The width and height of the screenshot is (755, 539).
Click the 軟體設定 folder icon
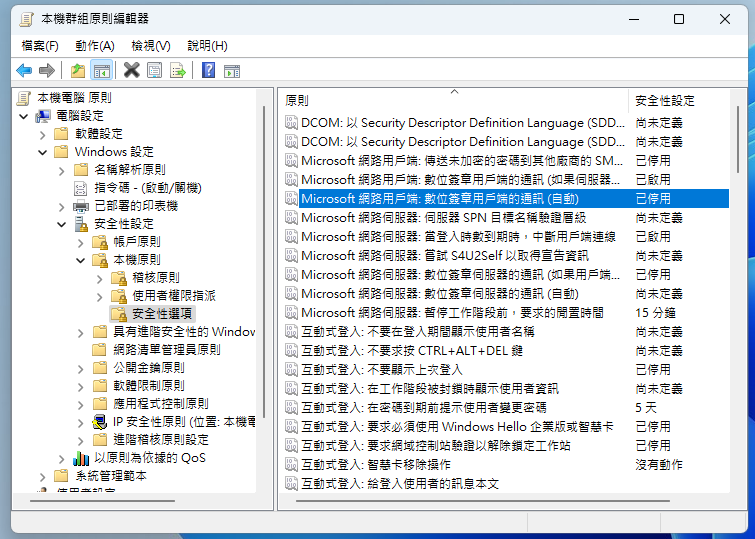61,134
